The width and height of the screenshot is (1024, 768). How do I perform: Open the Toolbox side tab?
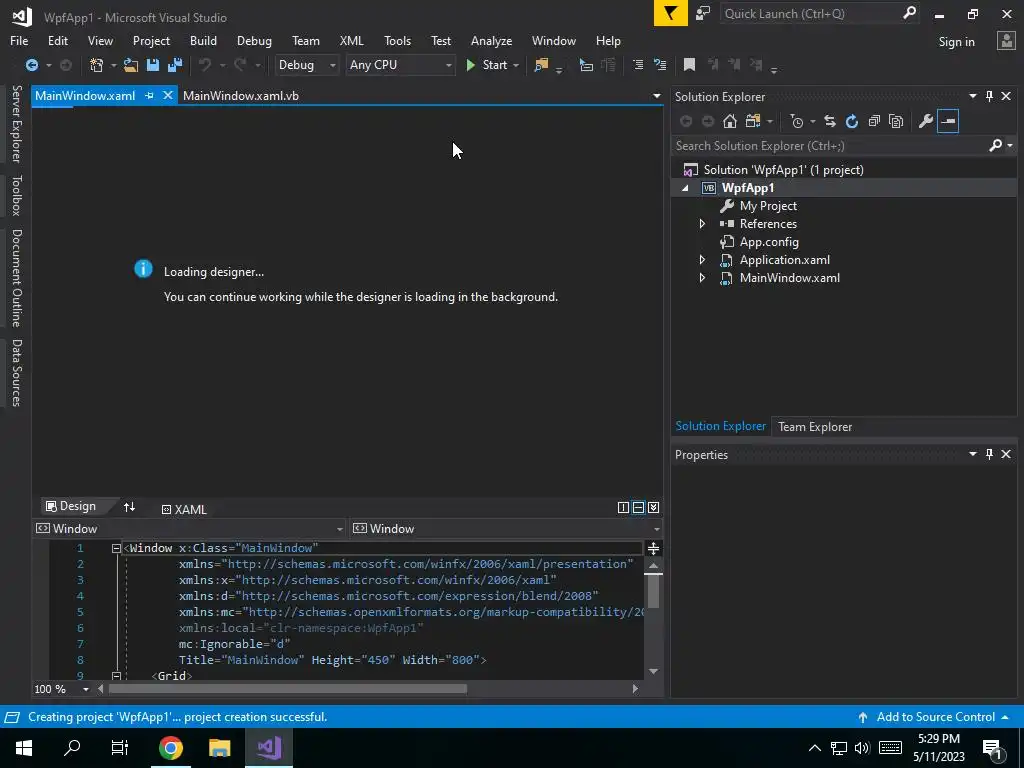(x=16, y=195)
